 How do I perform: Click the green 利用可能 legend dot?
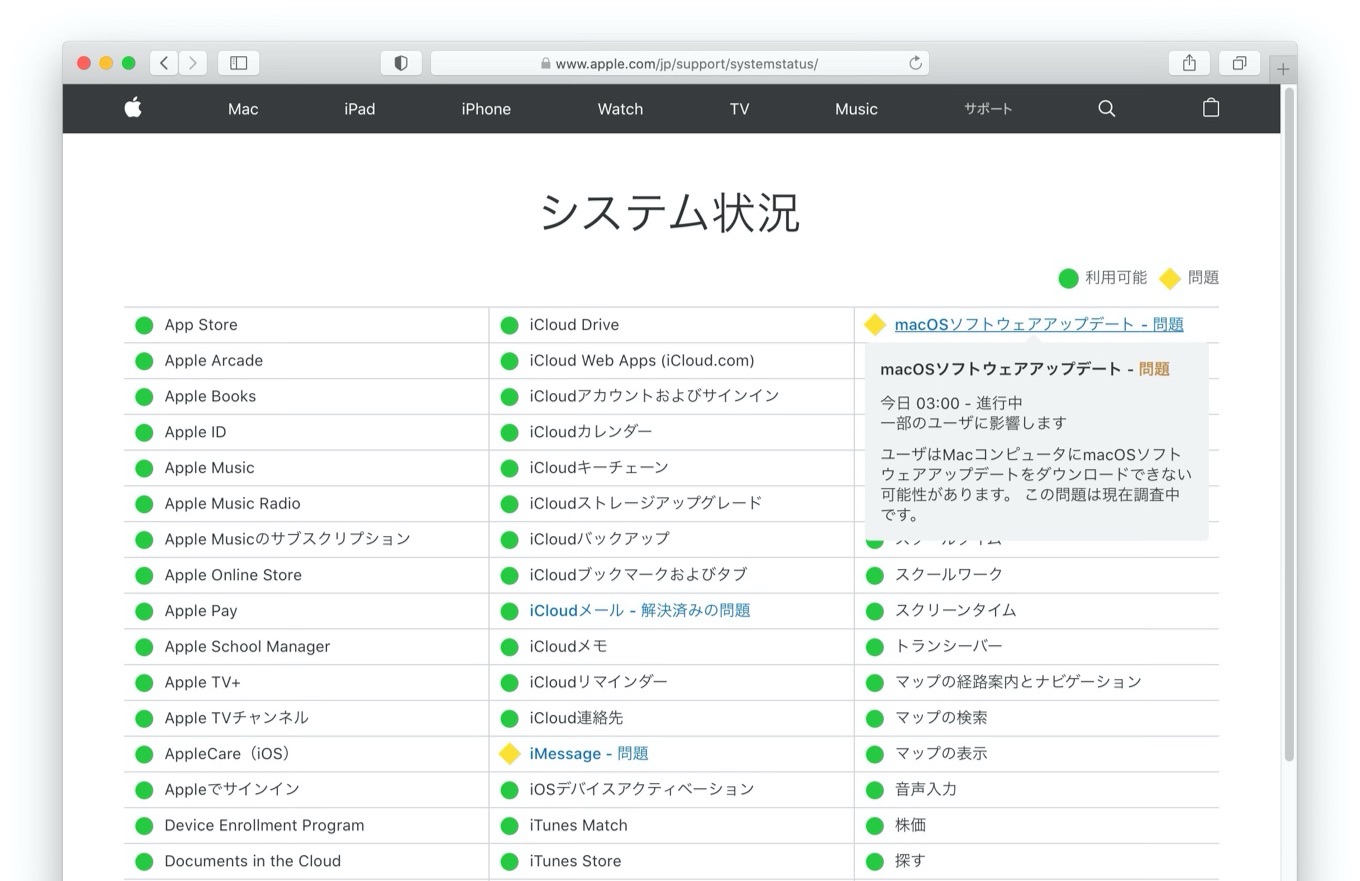click(x=1068, y=278)
